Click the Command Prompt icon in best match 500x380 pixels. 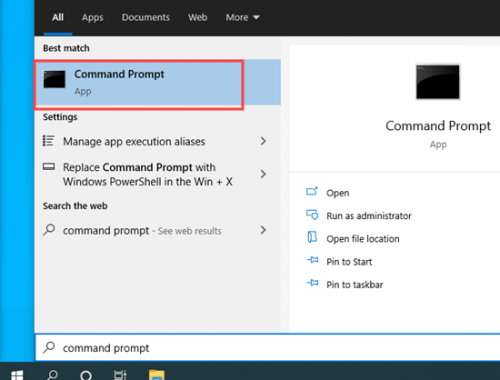pyautogui.click(x=54, y=79)
